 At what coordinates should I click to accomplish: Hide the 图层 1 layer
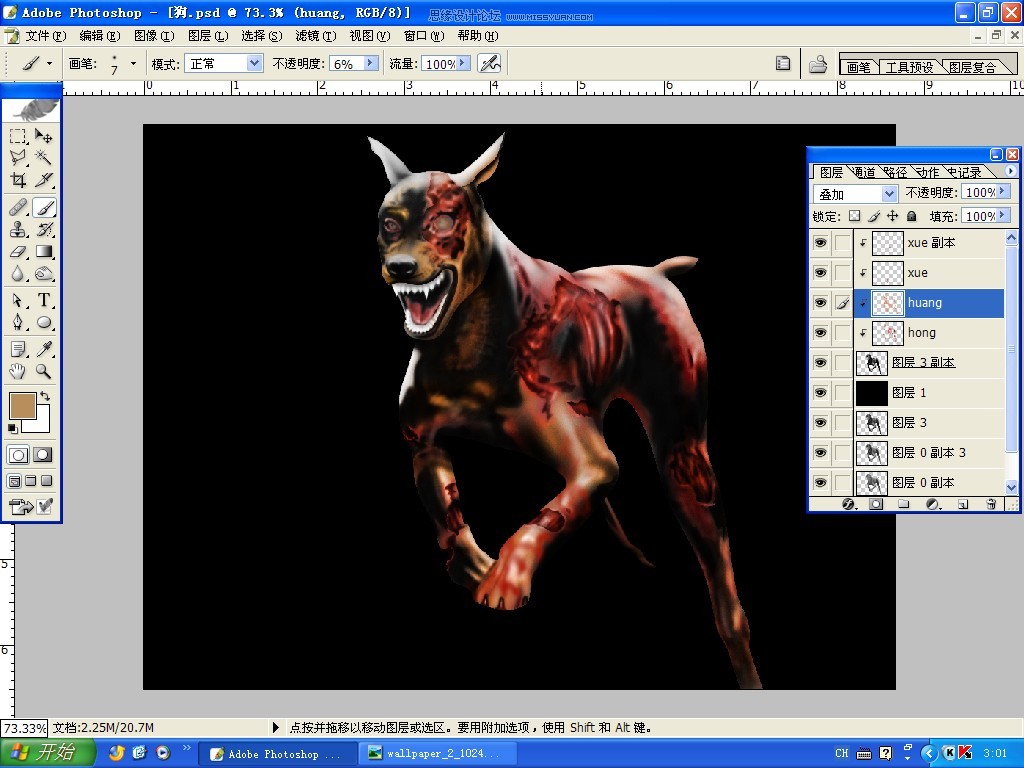pos(820,393)
